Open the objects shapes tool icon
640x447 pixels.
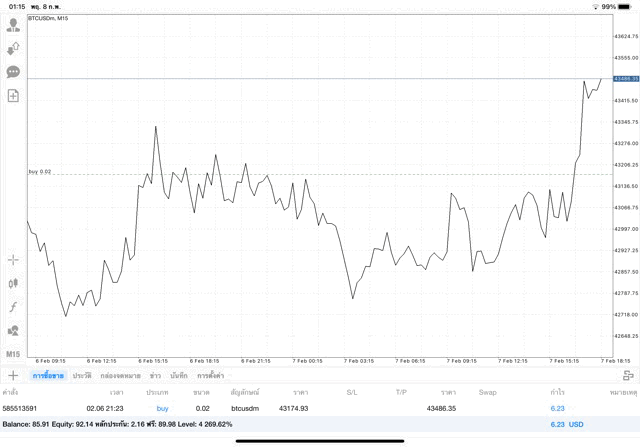pos(13,331)
